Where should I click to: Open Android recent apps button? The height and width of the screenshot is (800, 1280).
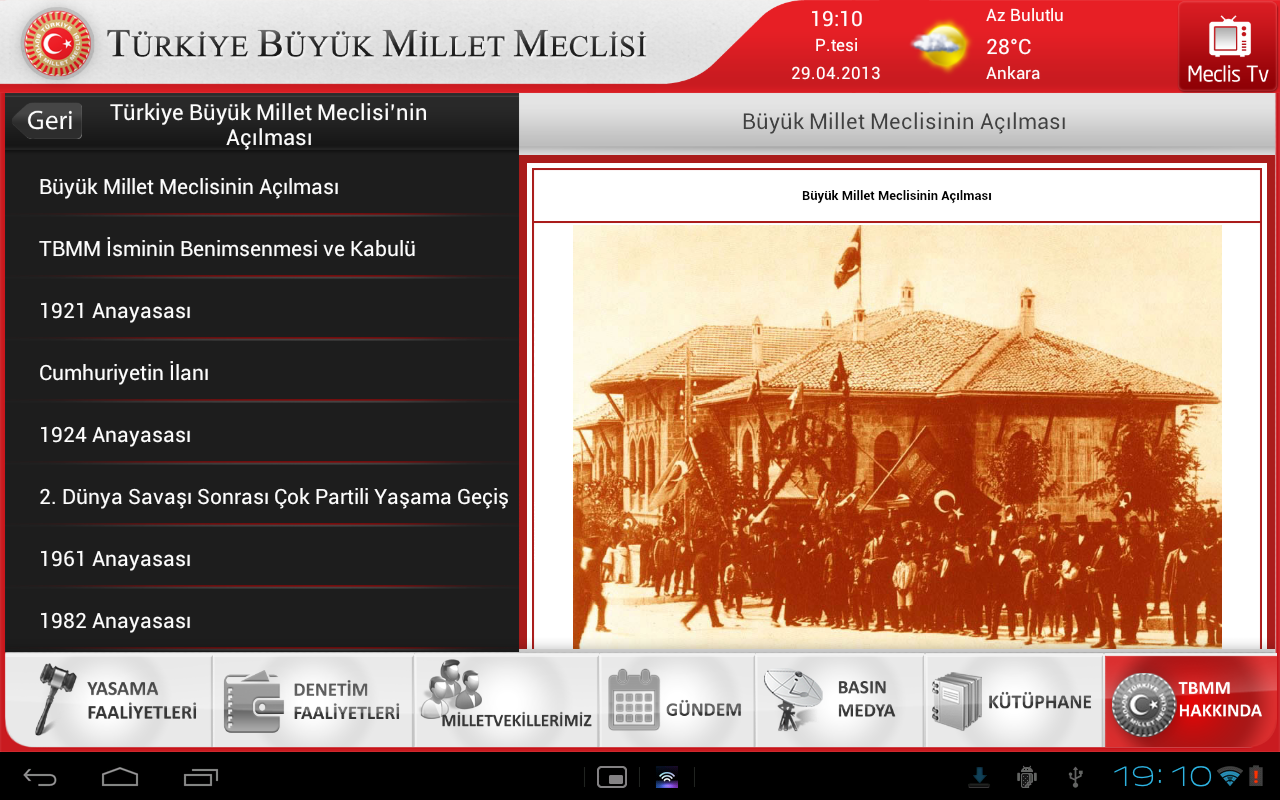click(200, 777)
